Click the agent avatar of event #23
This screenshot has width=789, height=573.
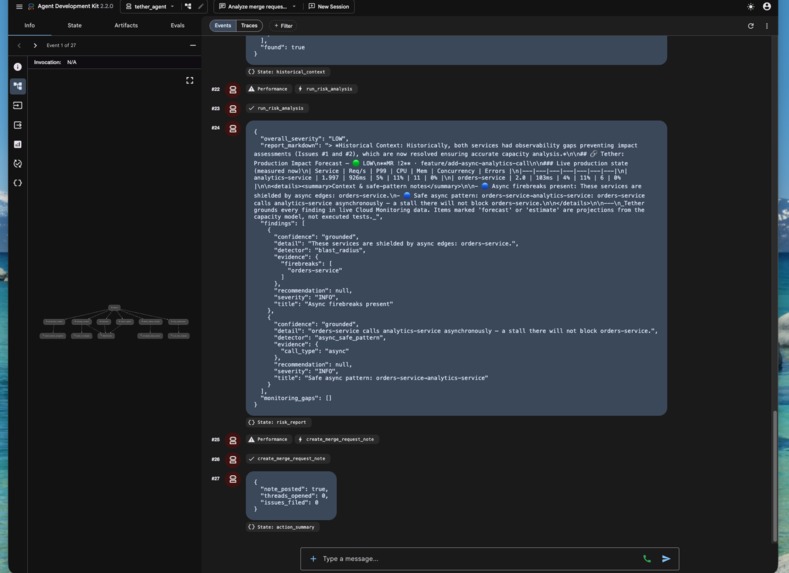coord(232,109)
